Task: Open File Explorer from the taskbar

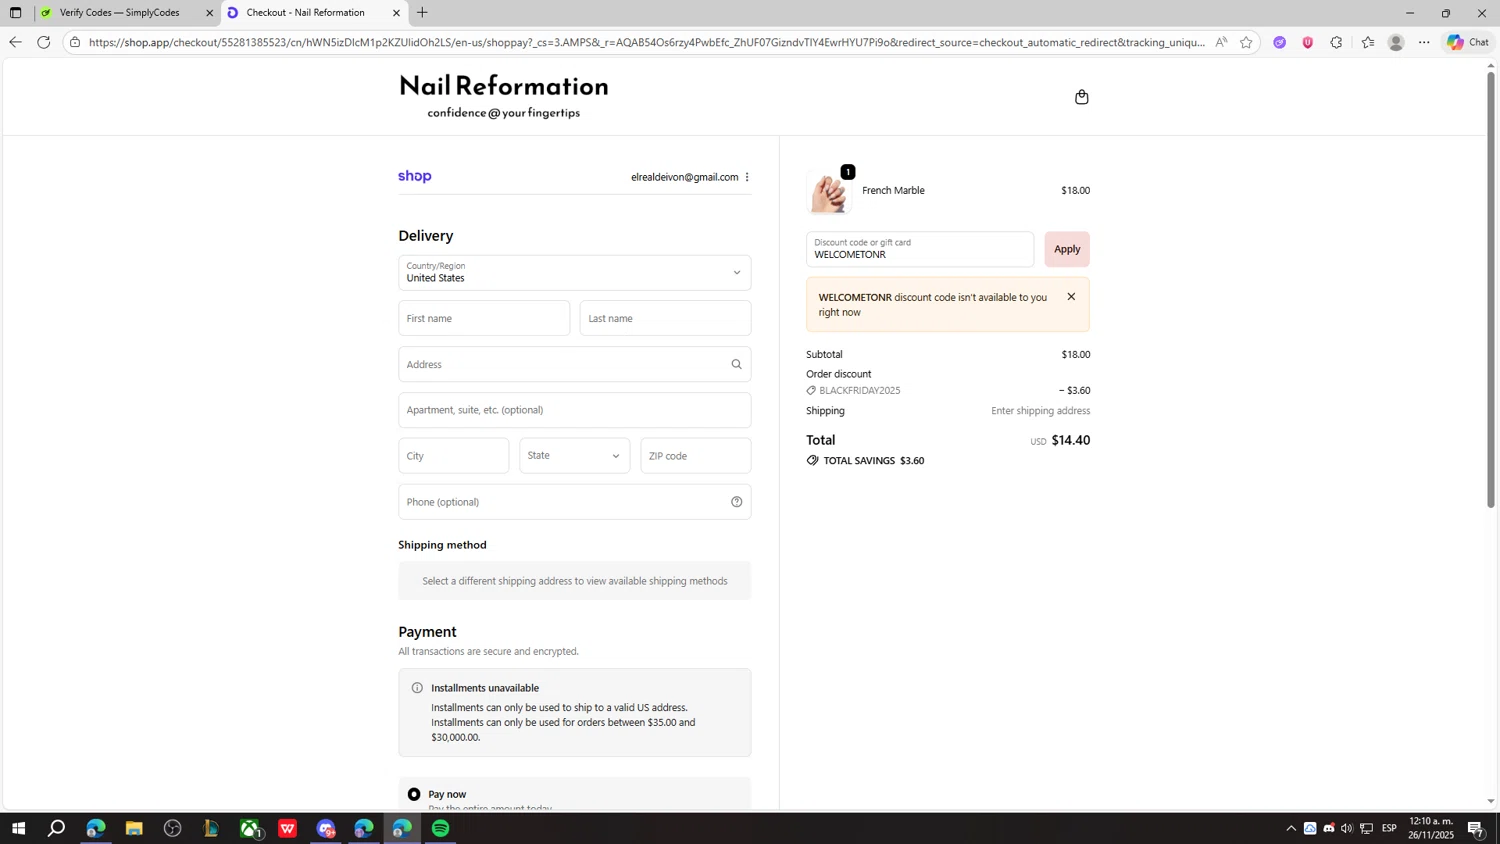Action: [134, 828]
